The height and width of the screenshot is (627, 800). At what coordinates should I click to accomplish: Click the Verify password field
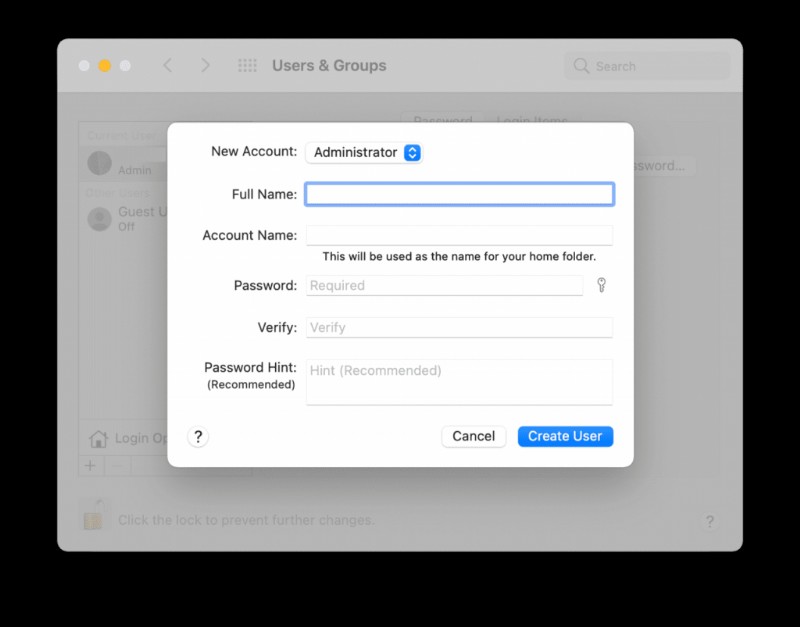(459, 328)
